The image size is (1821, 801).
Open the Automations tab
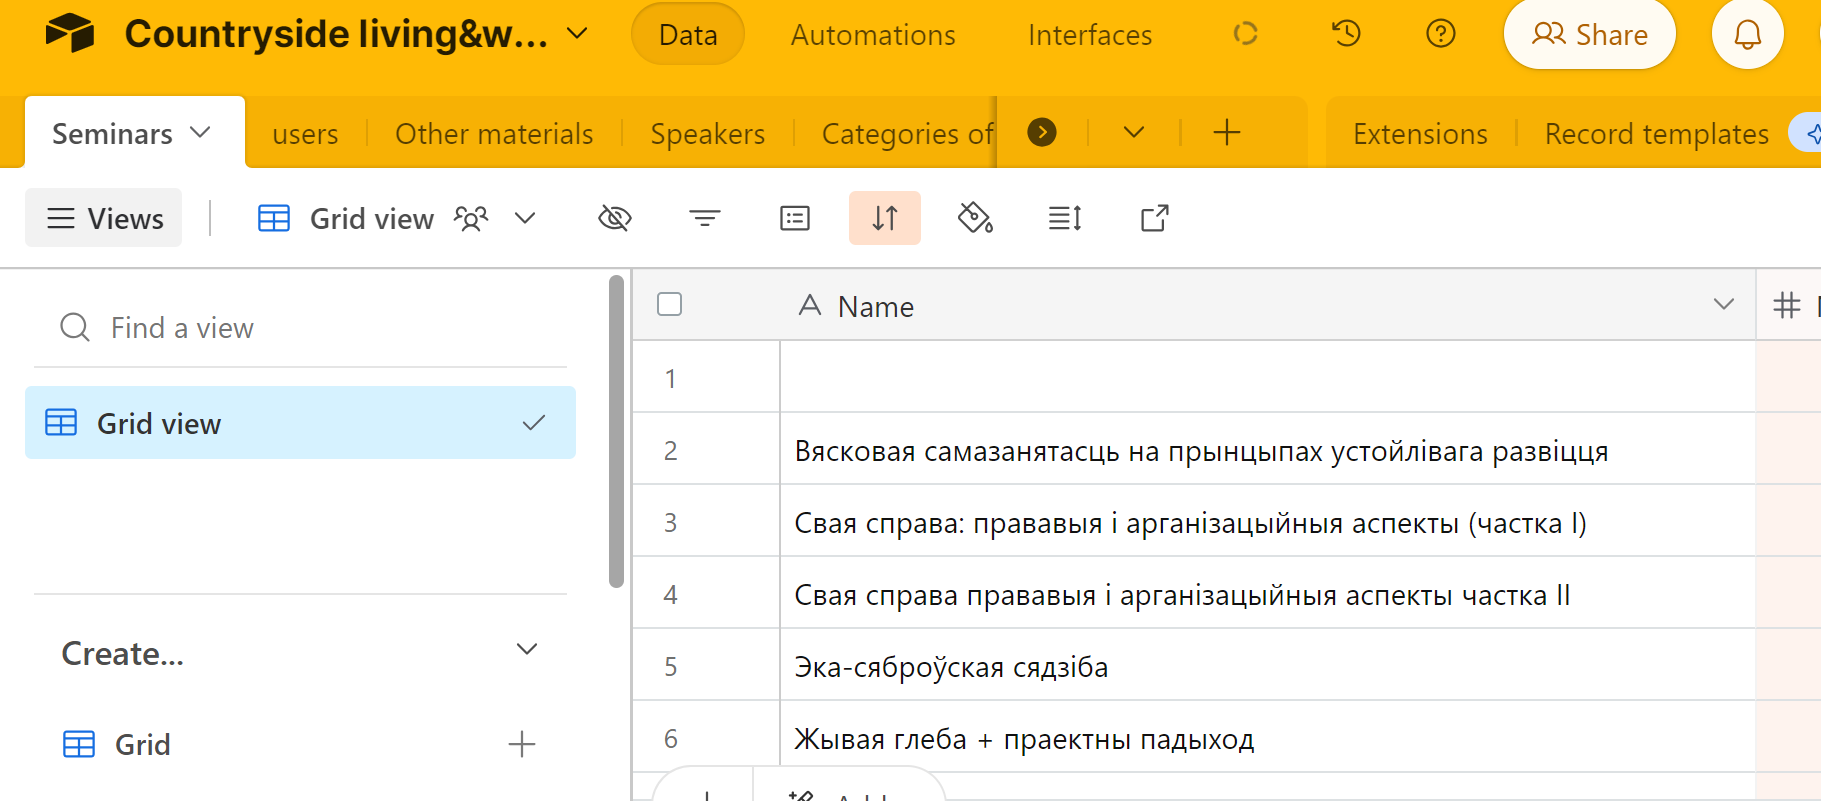click(x=873, y=35)
